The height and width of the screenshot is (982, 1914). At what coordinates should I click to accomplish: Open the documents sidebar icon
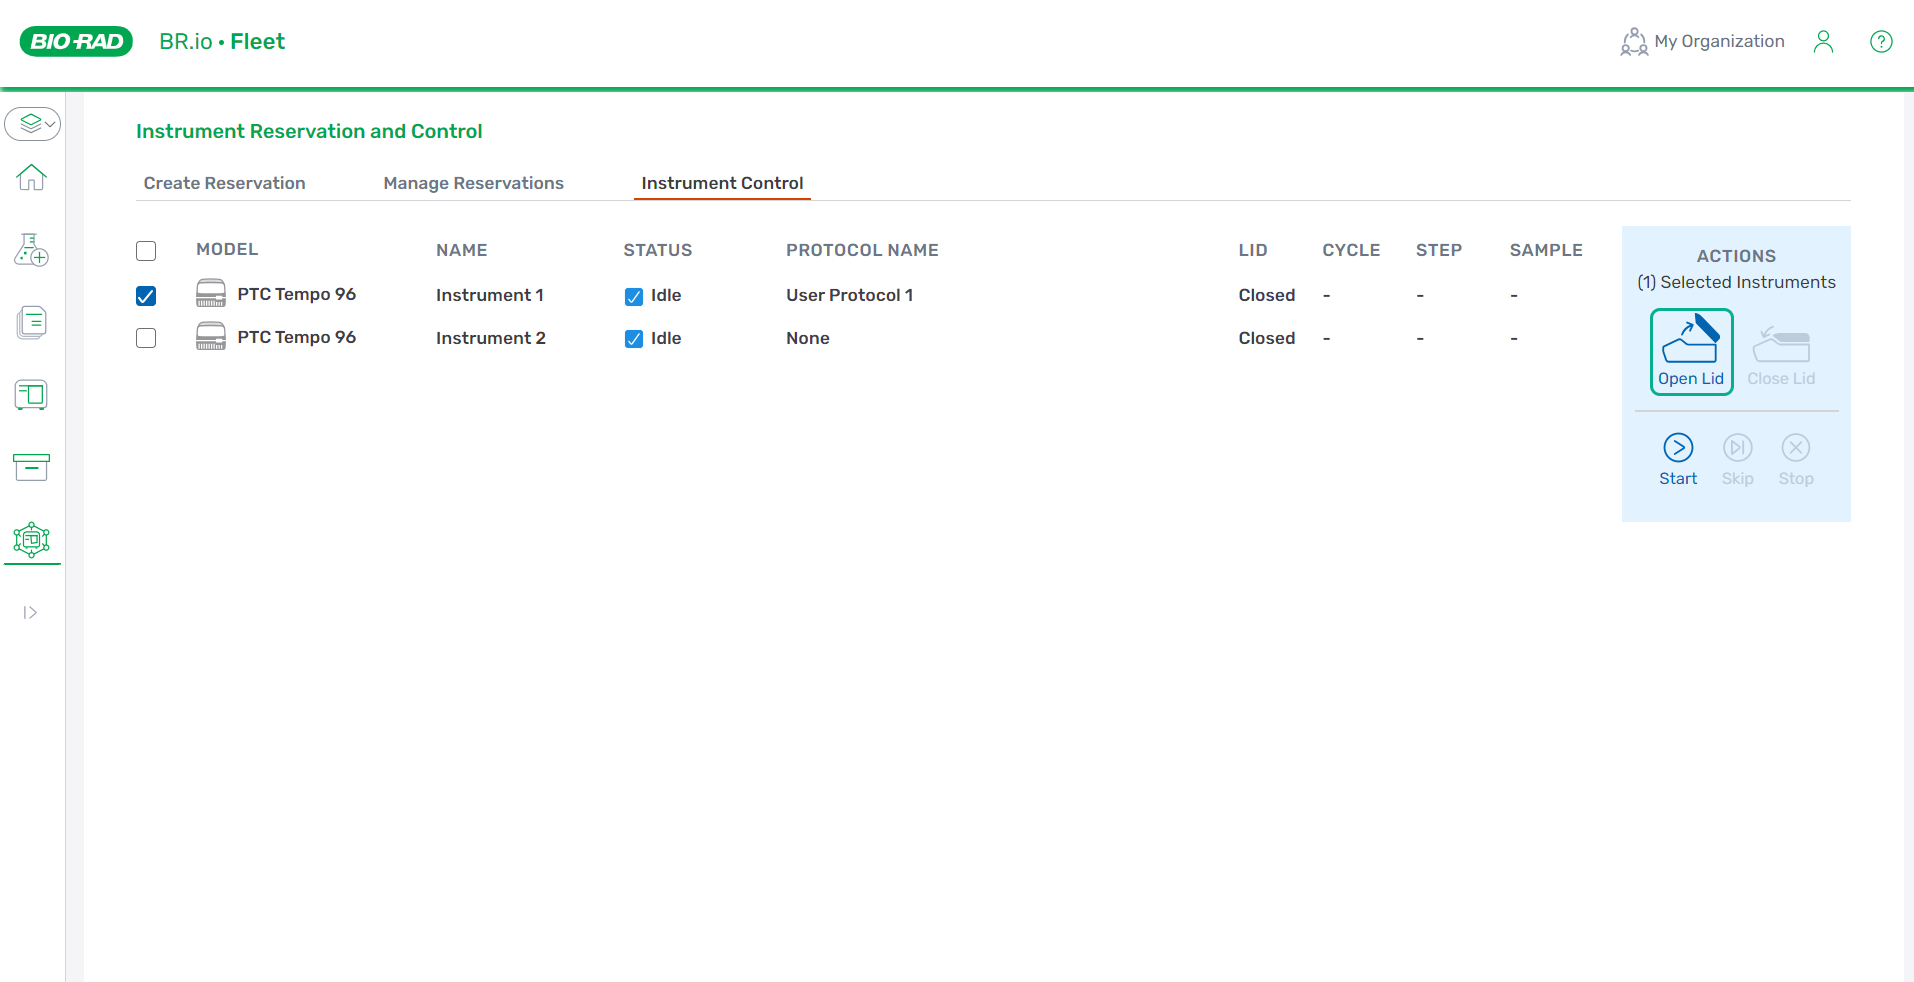pyautogui.click(x=31, y=322)
